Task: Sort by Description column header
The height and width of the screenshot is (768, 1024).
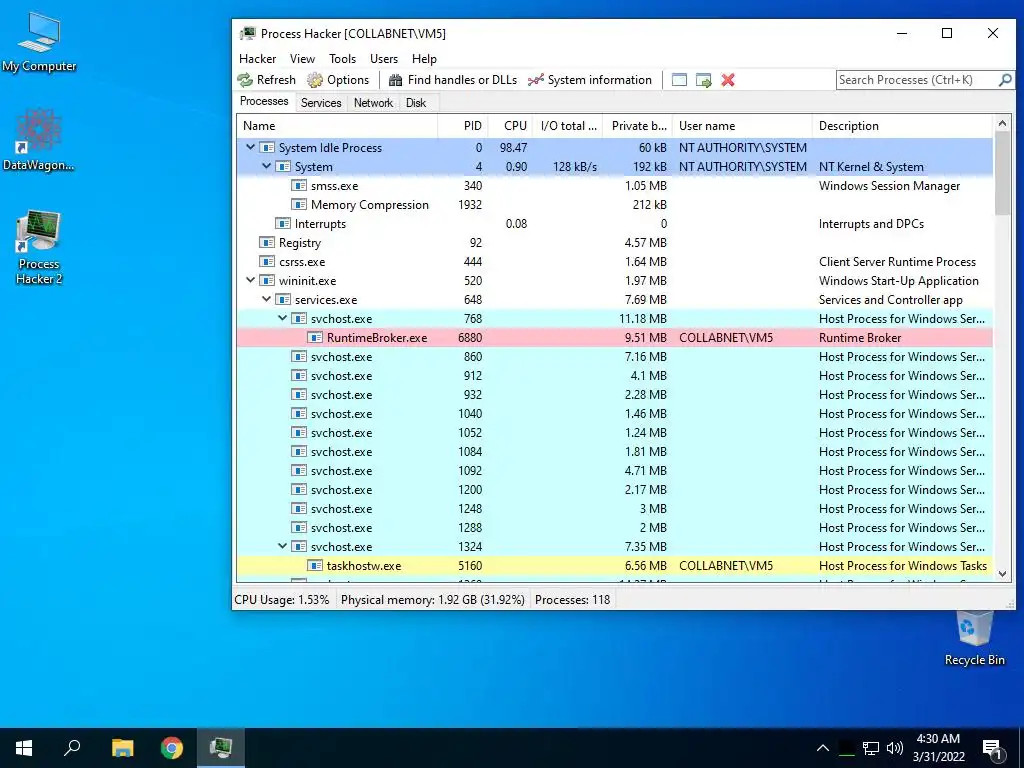Action: pyautogui.click(x=903, y=126)
